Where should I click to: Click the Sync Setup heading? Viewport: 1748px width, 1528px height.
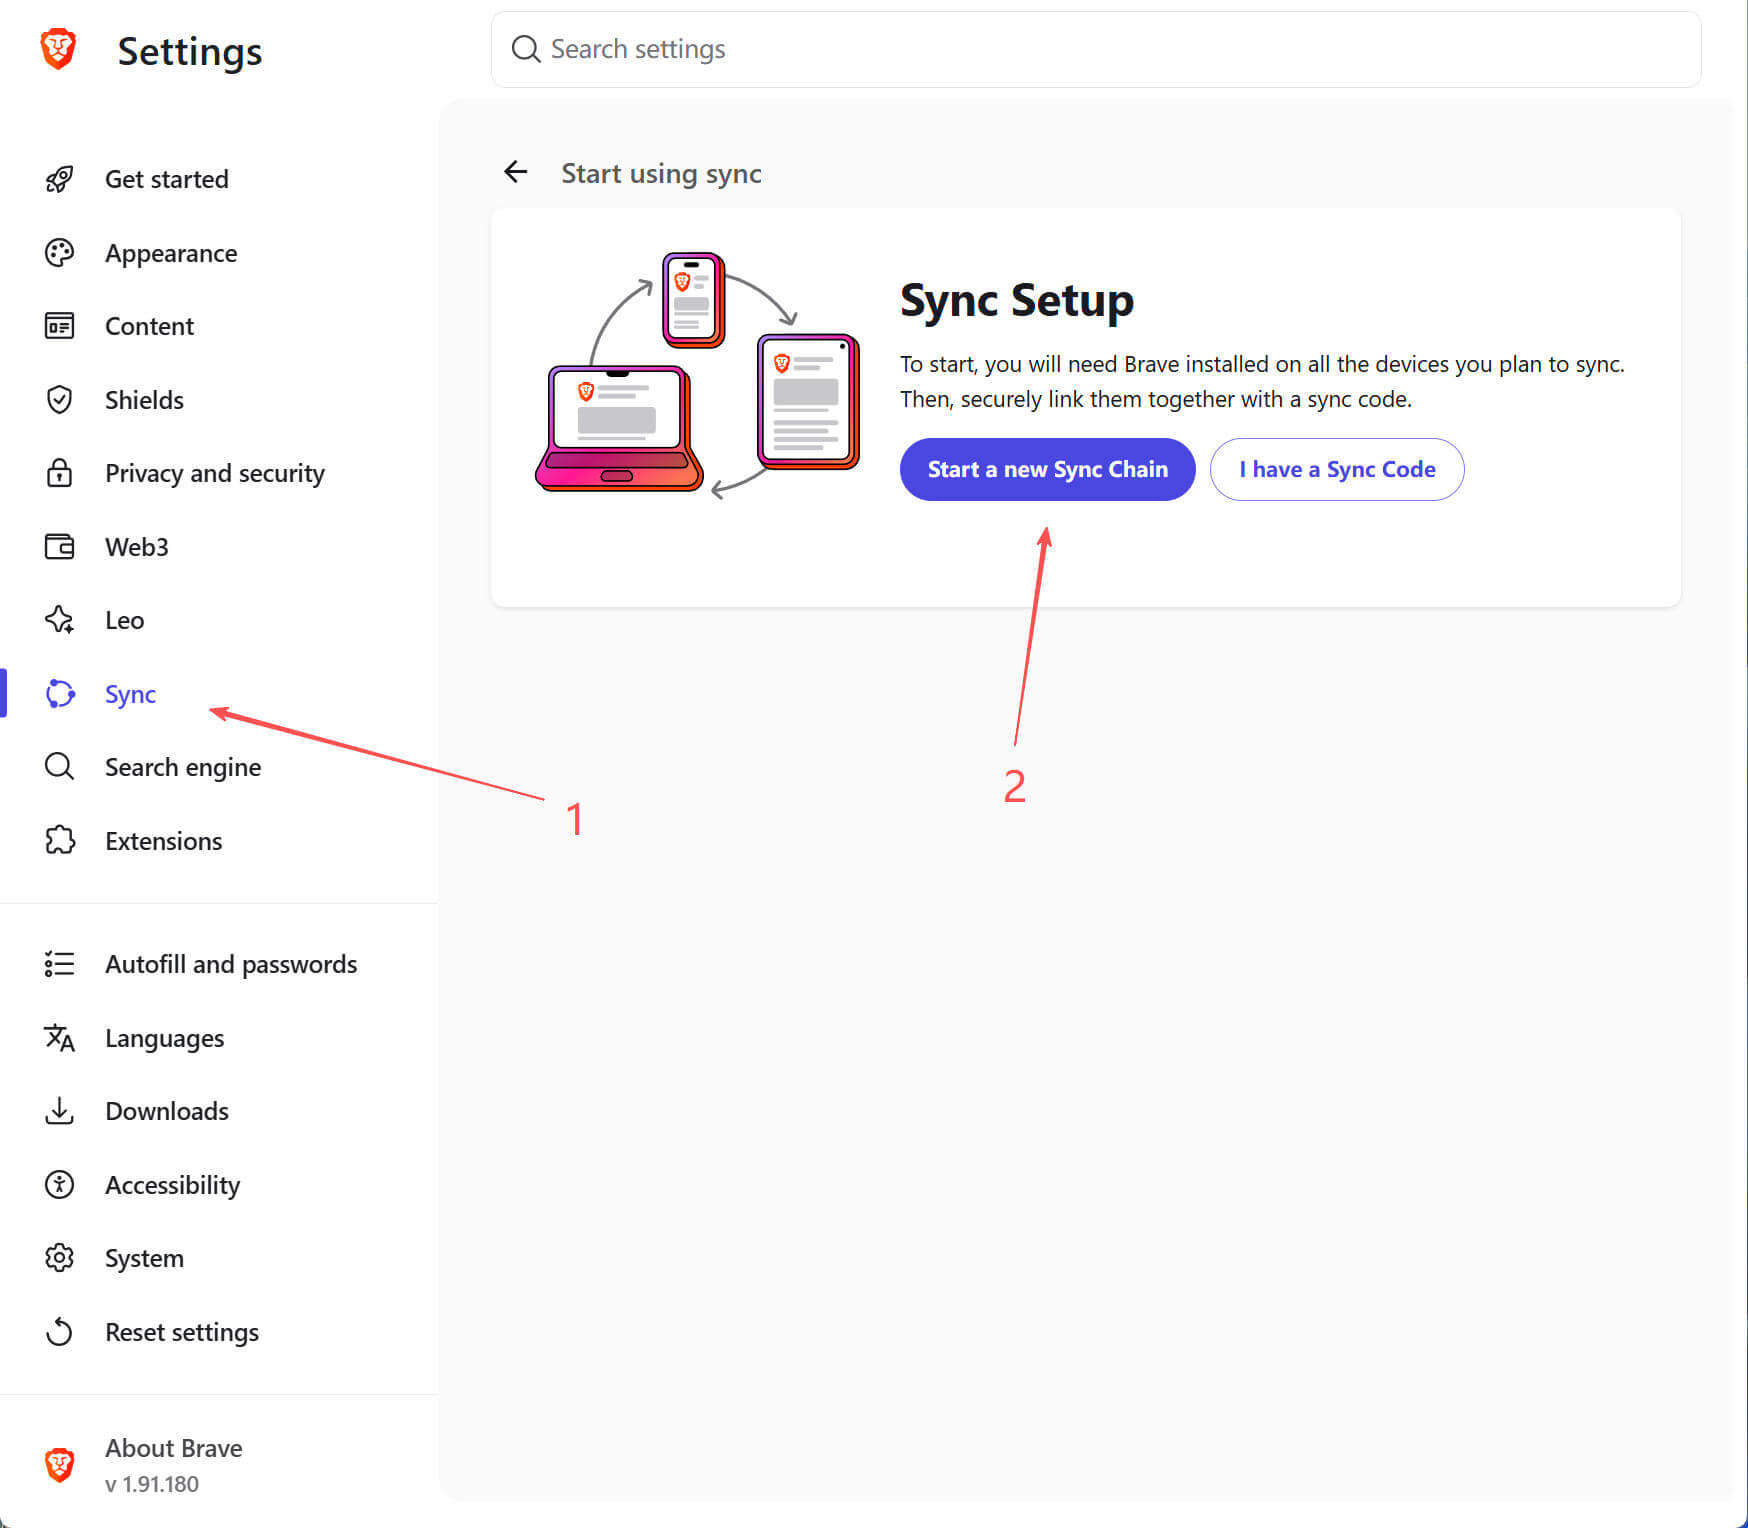pos(1016,300)
